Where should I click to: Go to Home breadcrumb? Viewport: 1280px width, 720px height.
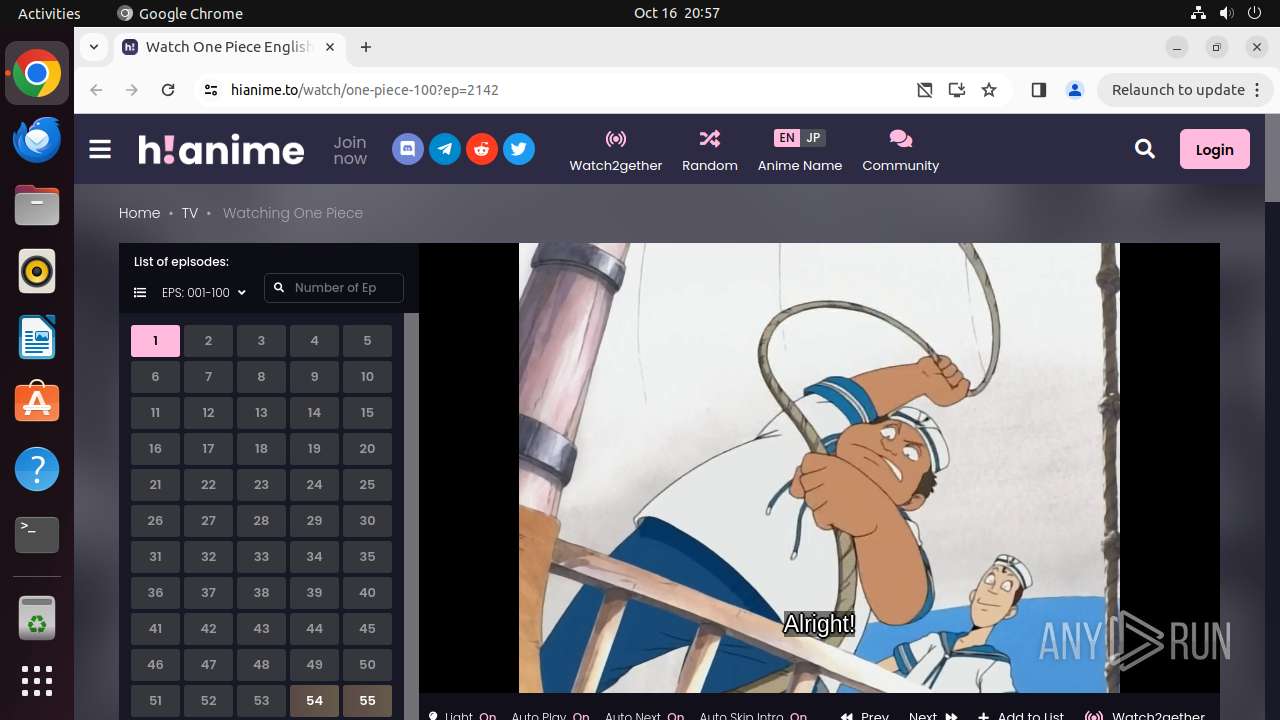coord(139,213)
